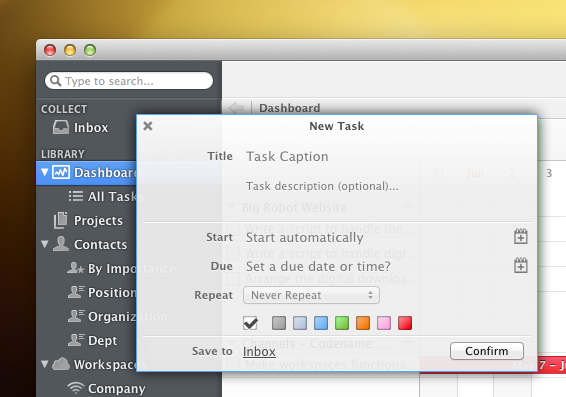Click the Contacts person icon
This screenshot has width=566, height=397.
pyautogui.click(x=61, y=244)
